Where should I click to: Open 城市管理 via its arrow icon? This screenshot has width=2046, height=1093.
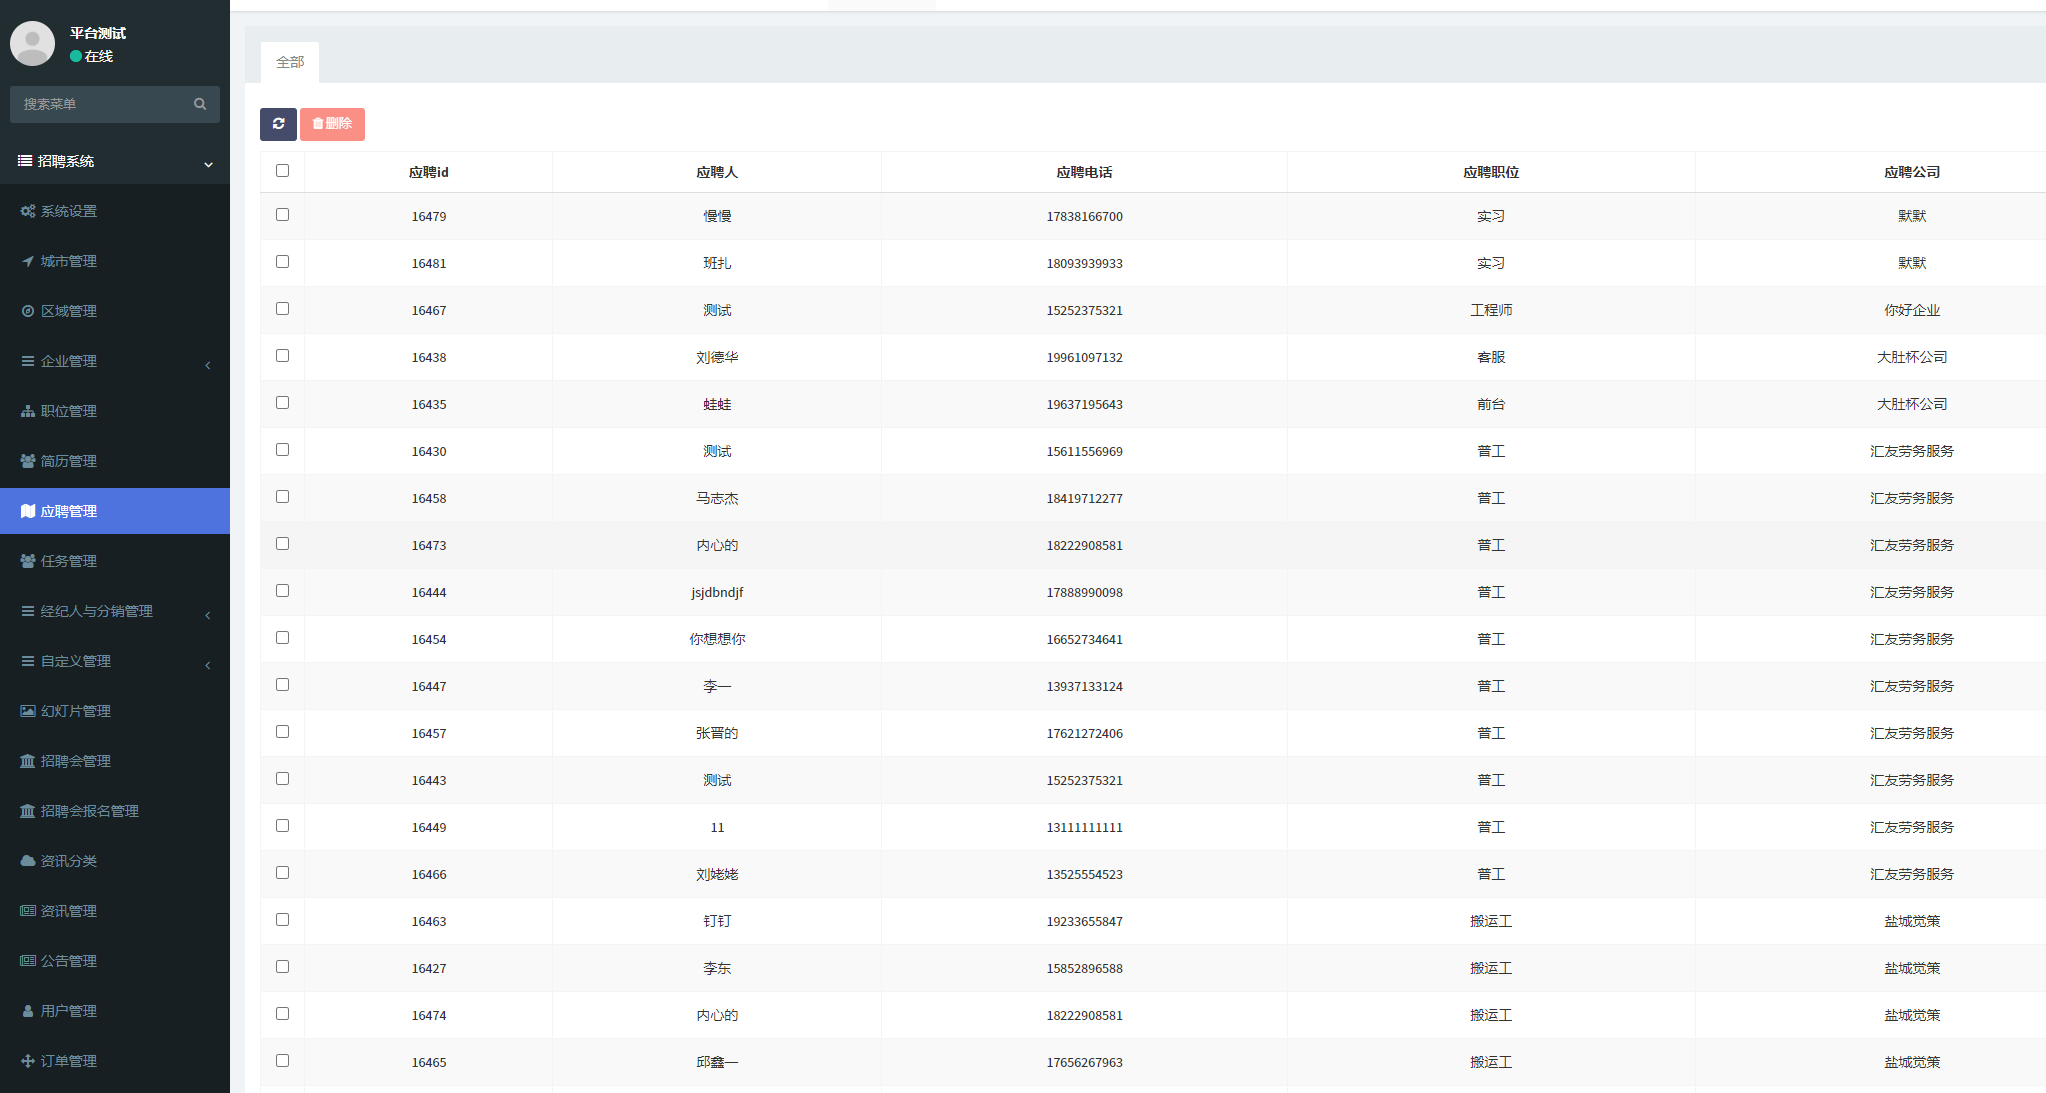tap(28, 261)
